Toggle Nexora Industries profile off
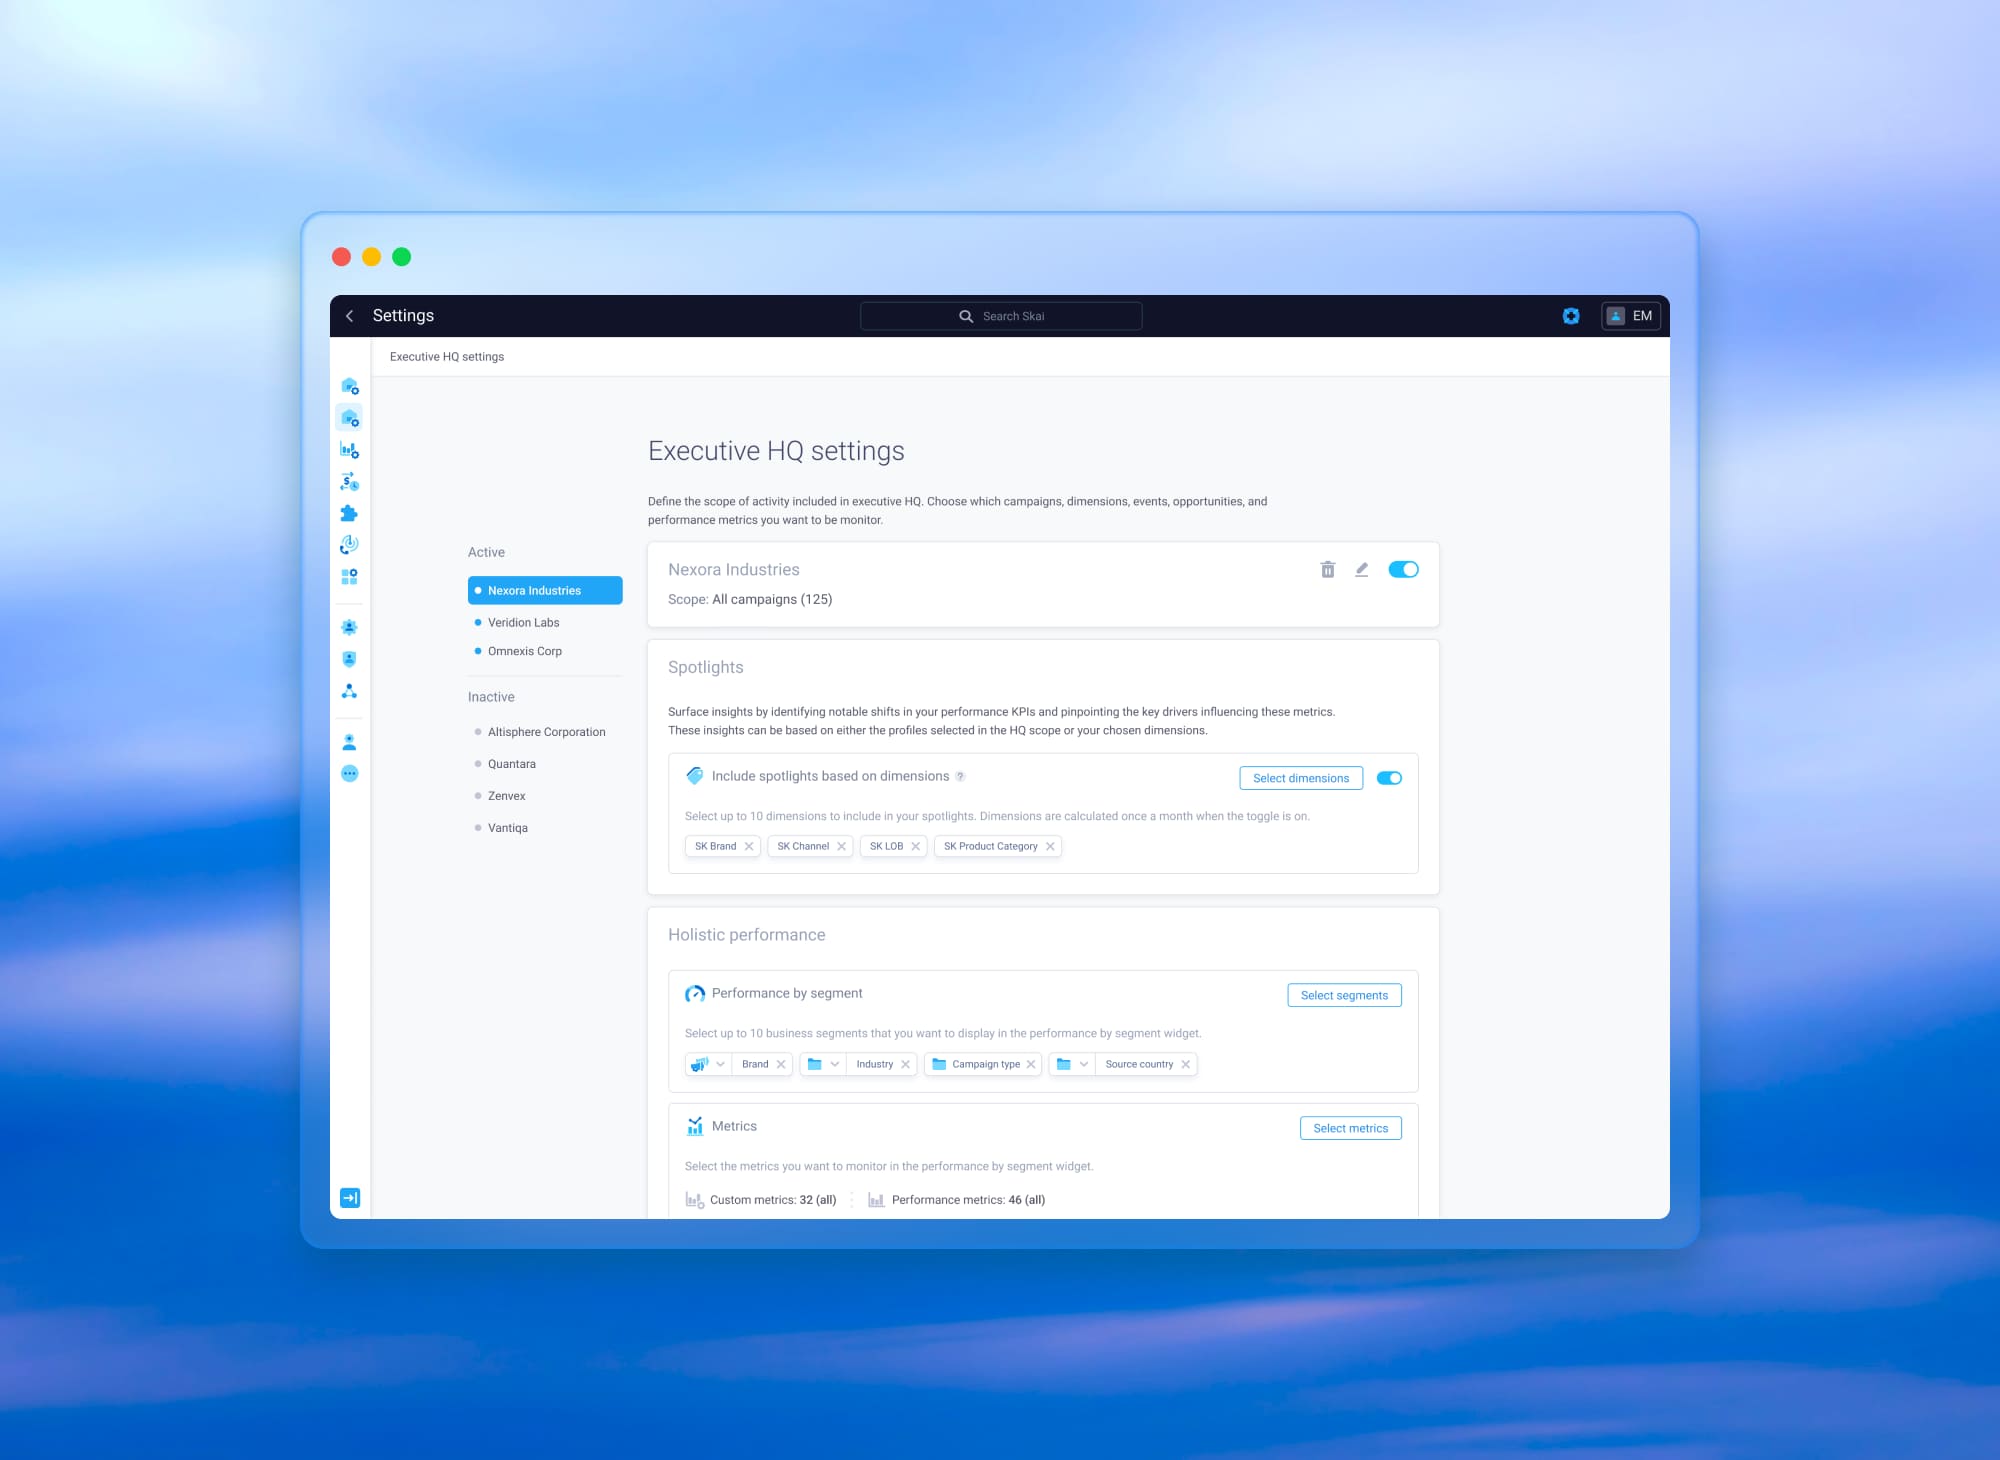The image size is (2000, 1460). coord(1403,570)
